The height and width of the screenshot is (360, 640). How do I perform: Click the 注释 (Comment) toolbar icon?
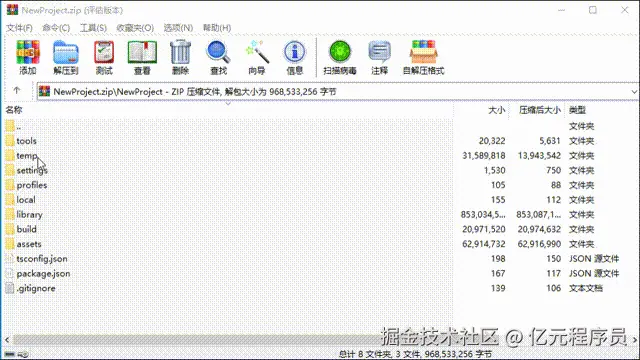[379, 52]
